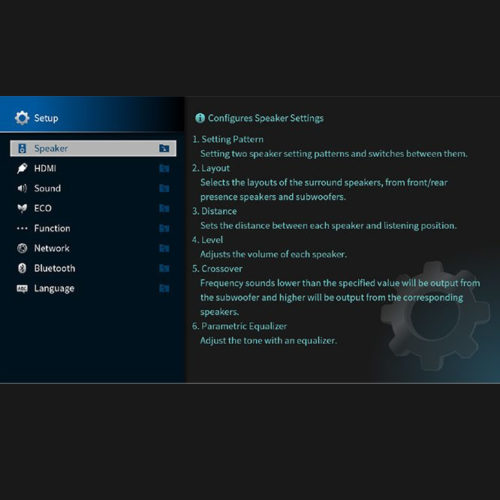500x500 pixels.
Task: Expand the Sound submenu folder
Action: coord(164,188)
